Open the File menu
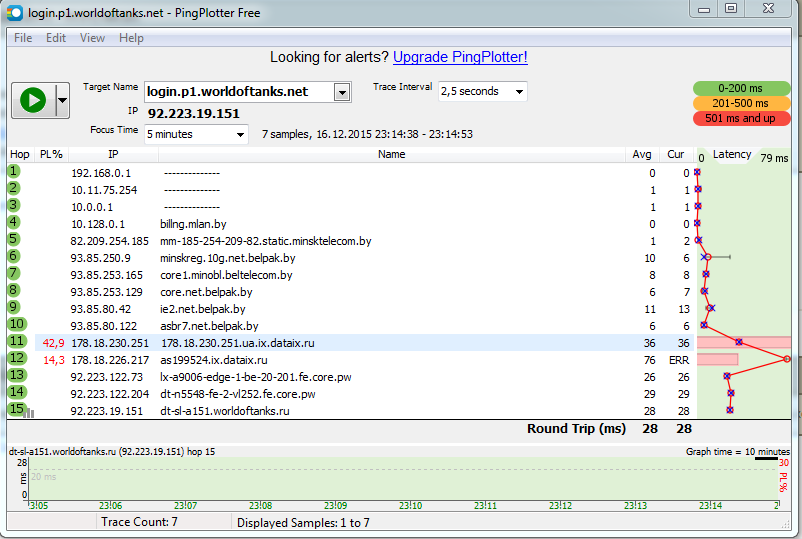 23,38
